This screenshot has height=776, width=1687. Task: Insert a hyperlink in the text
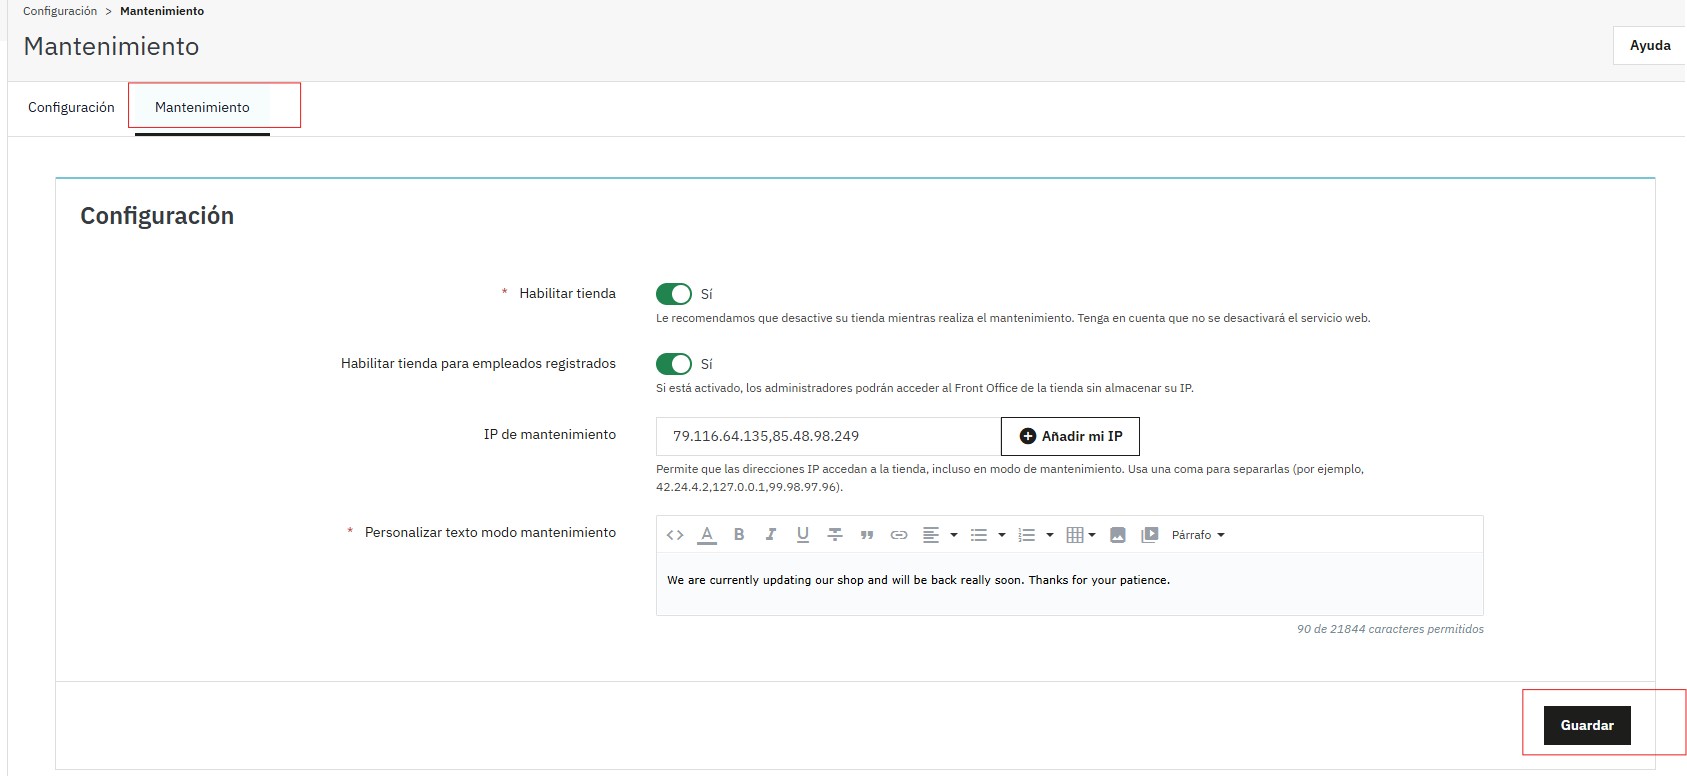point(899,535)
